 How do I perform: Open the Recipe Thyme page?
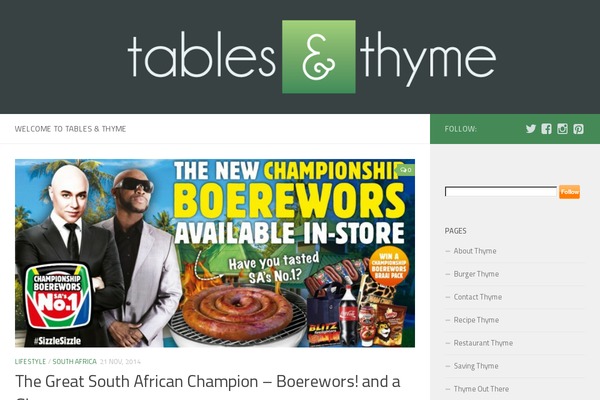point(476,320)
